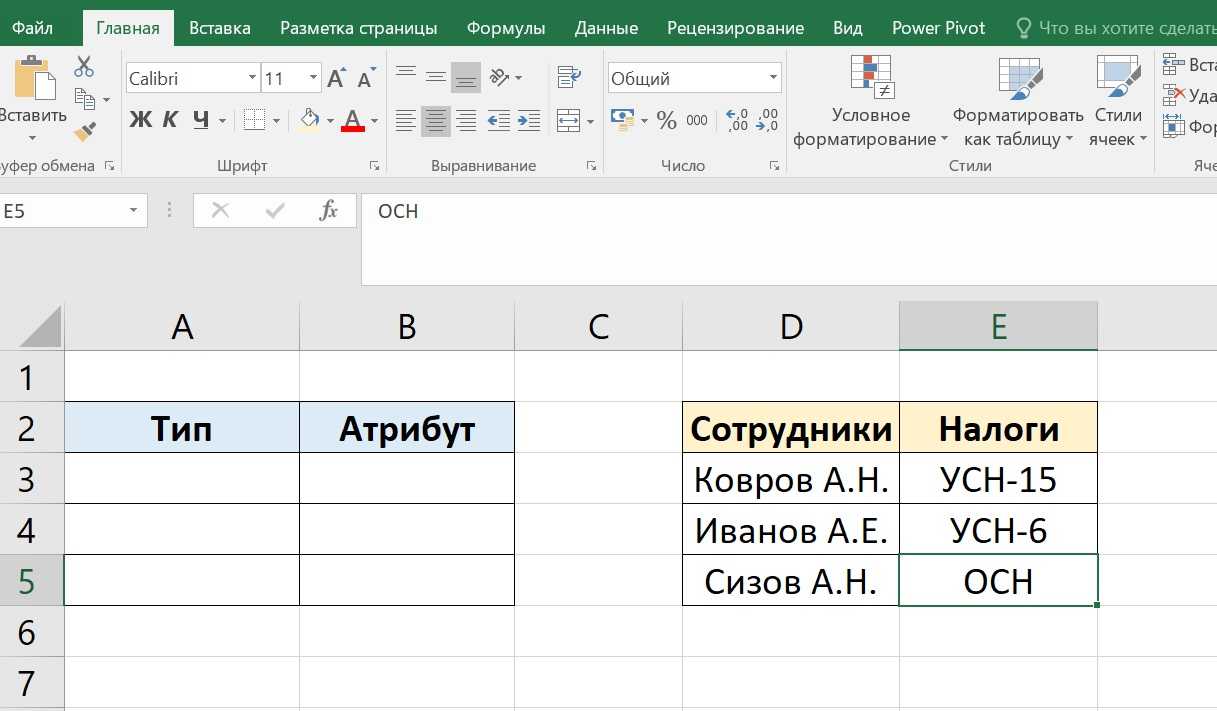Screen dimensions: 1217x711
Task: Center cell text horizontally
Action: point(435,121)
